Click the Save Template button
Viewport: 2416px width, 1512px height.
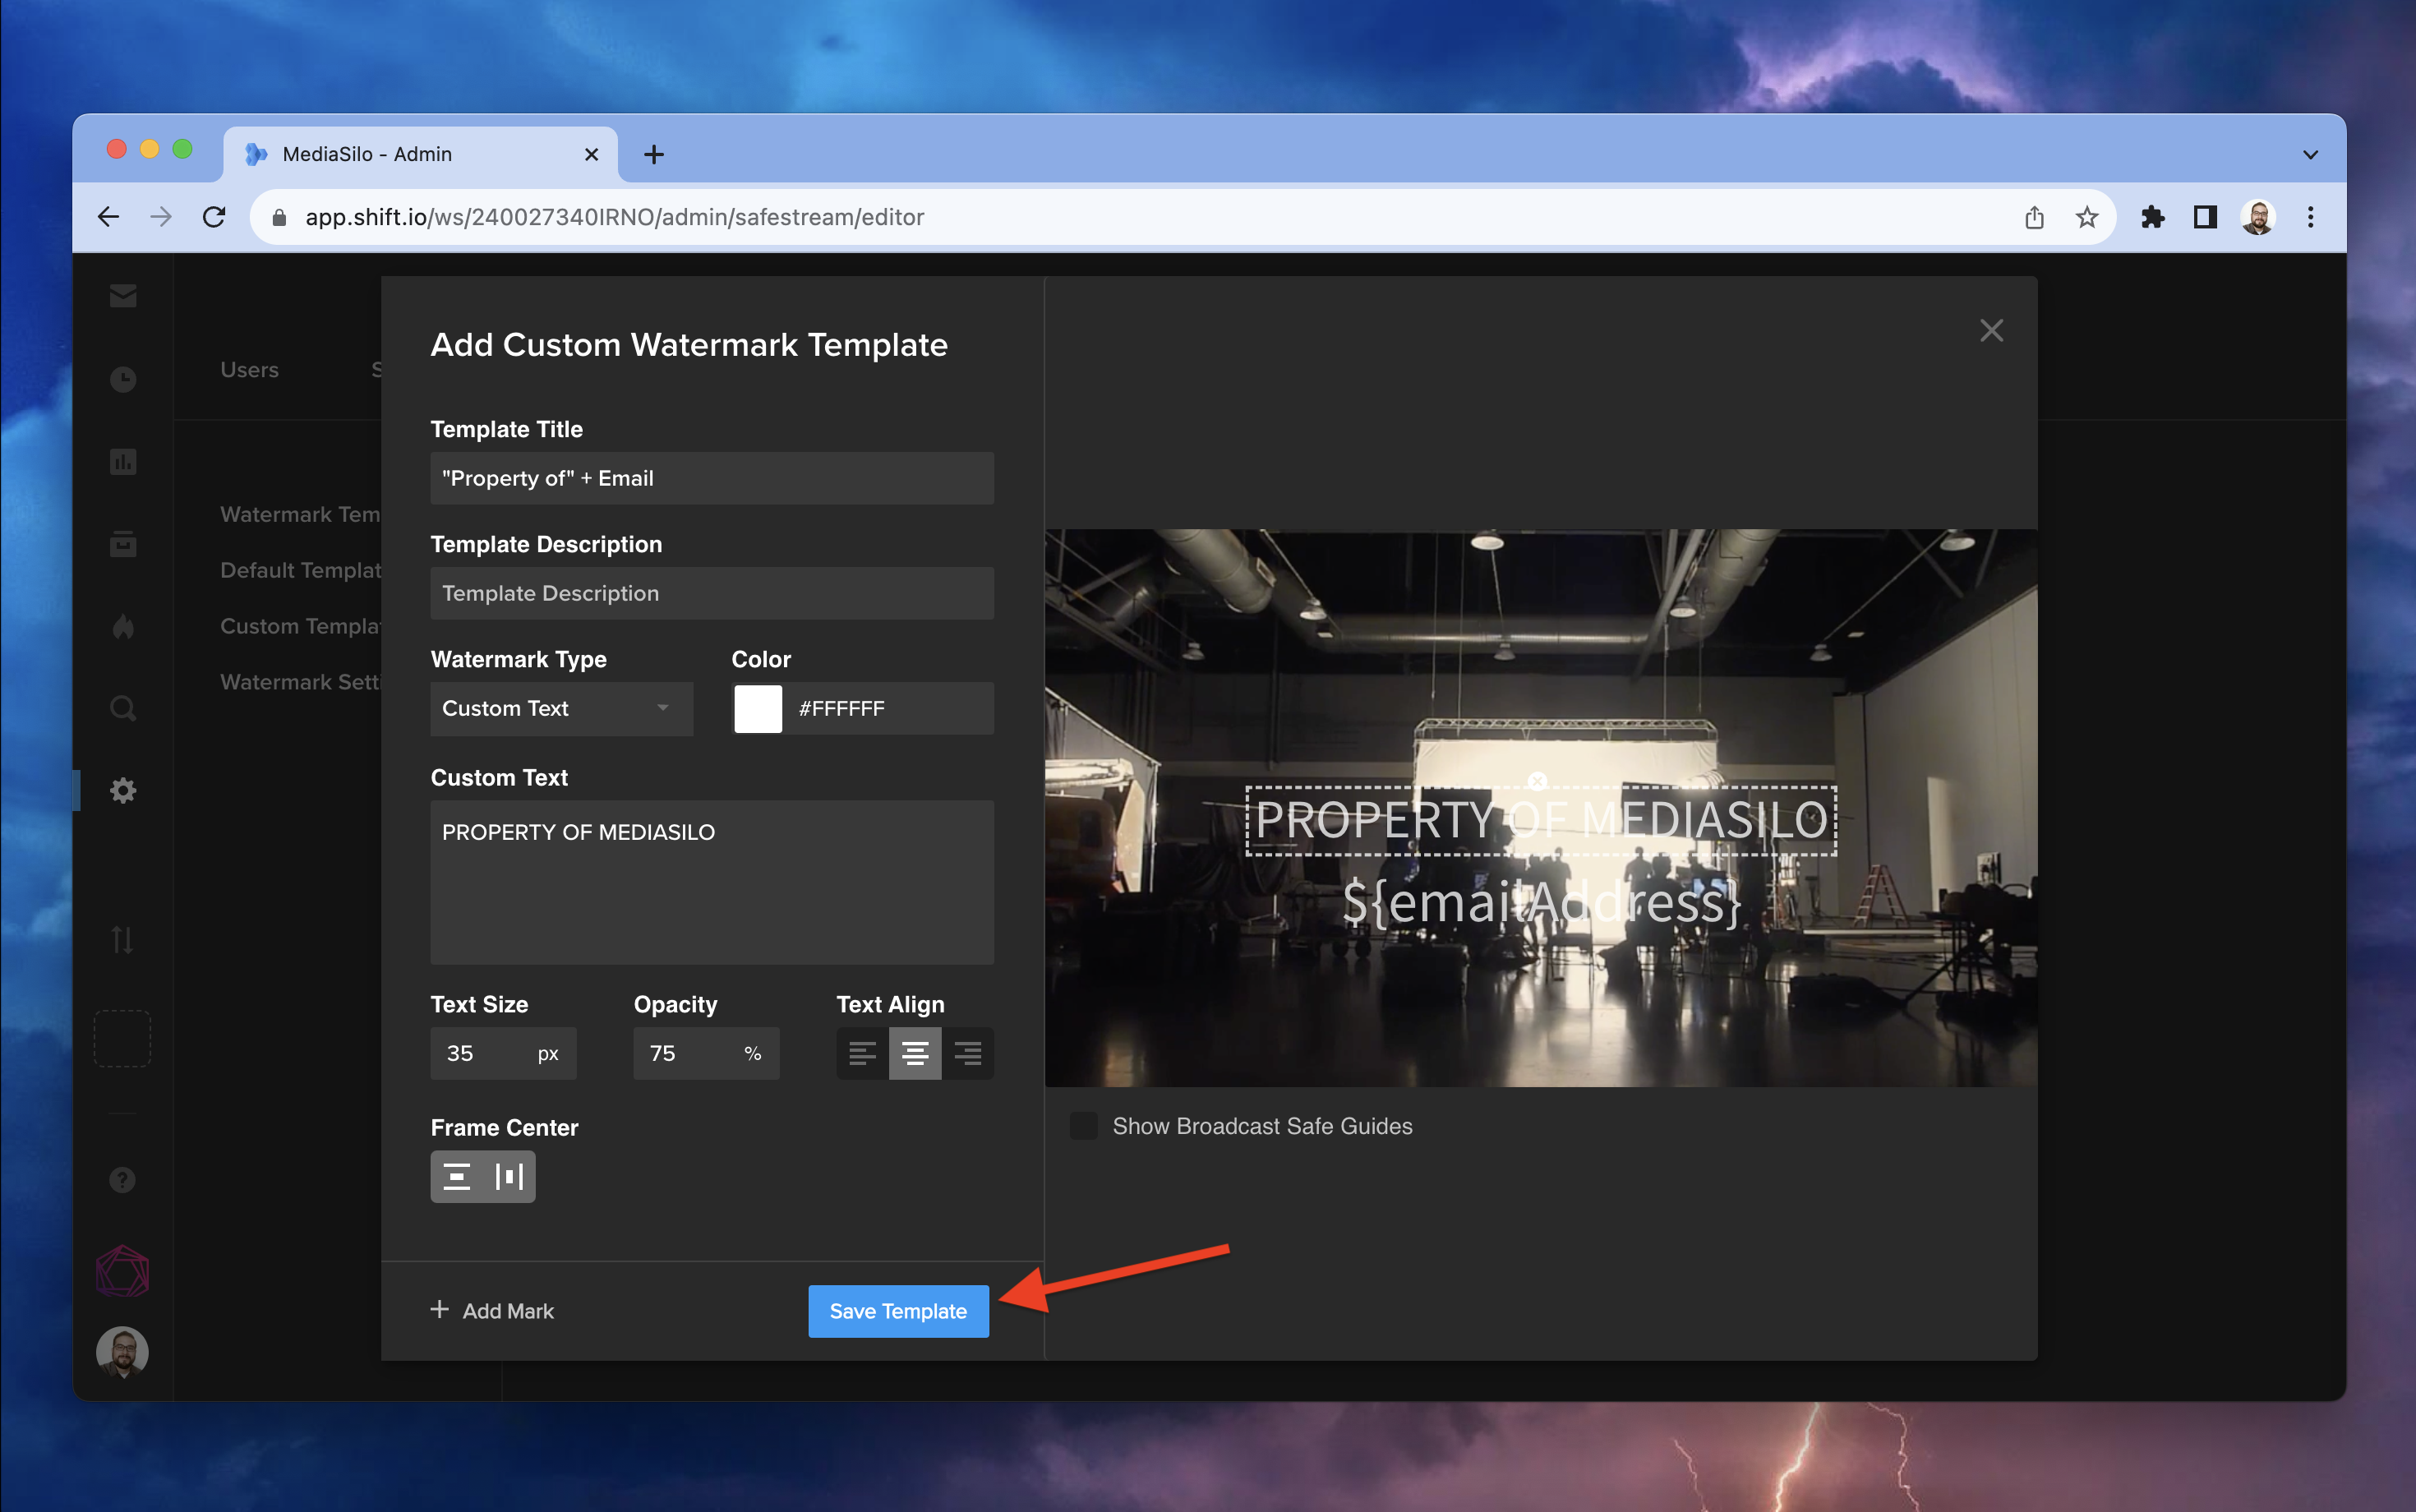point(898,1311)
